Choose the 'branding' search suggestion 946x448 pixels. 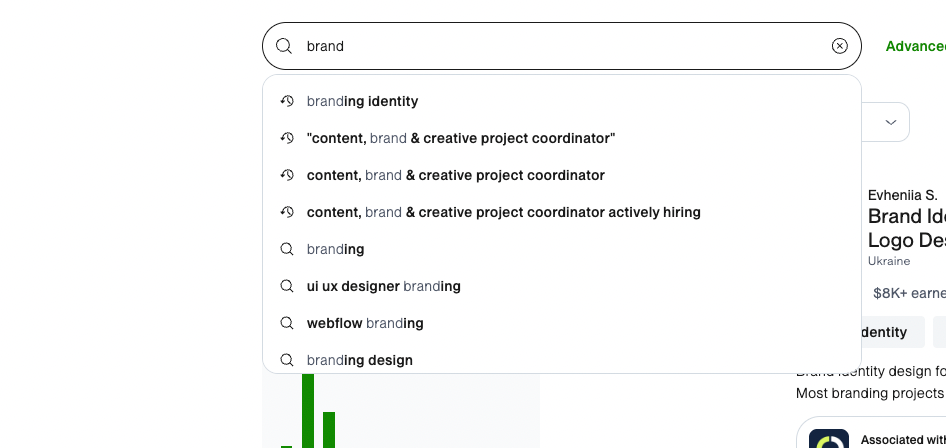(562, 249)
